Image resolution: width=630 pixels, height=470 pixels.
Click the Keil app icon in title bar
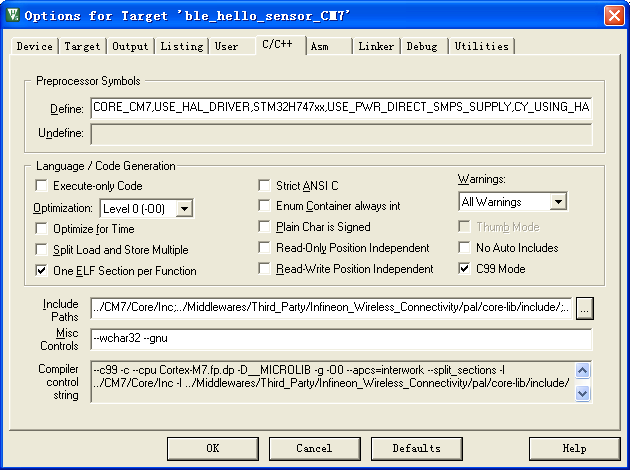point(13,15)
